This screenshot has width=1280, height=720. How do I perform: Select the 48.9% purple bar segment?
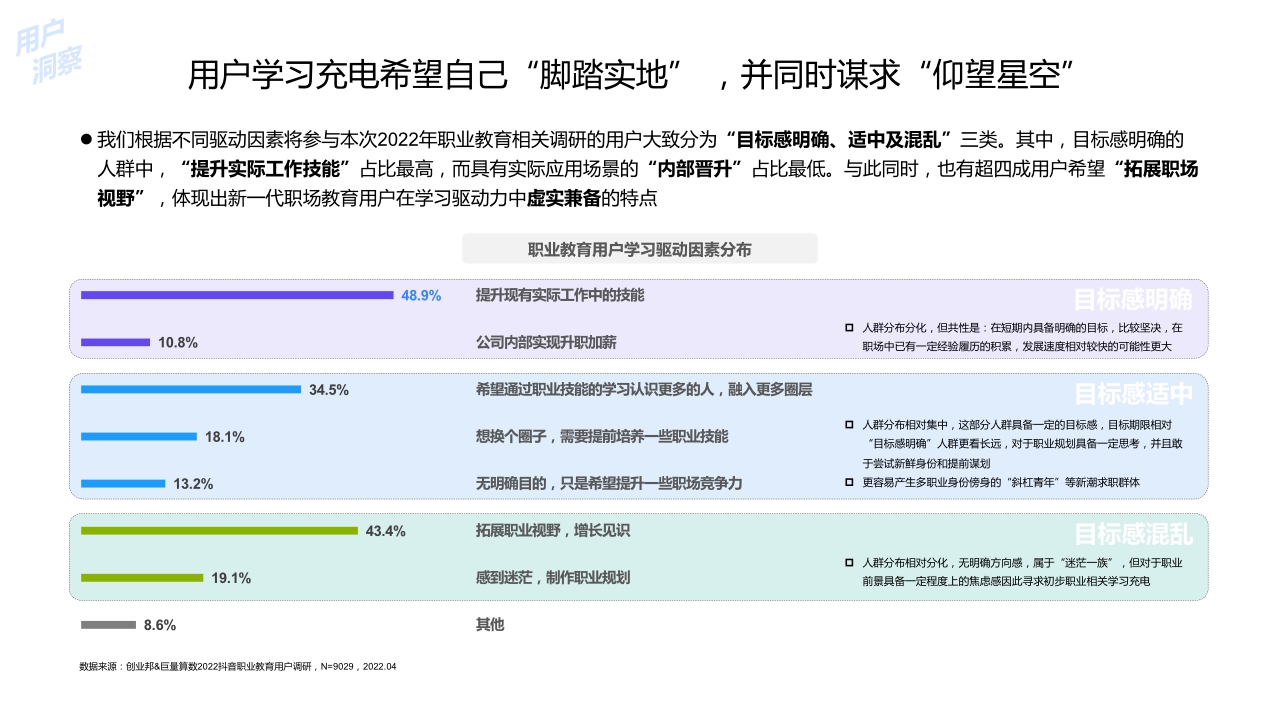pos(235,296)
